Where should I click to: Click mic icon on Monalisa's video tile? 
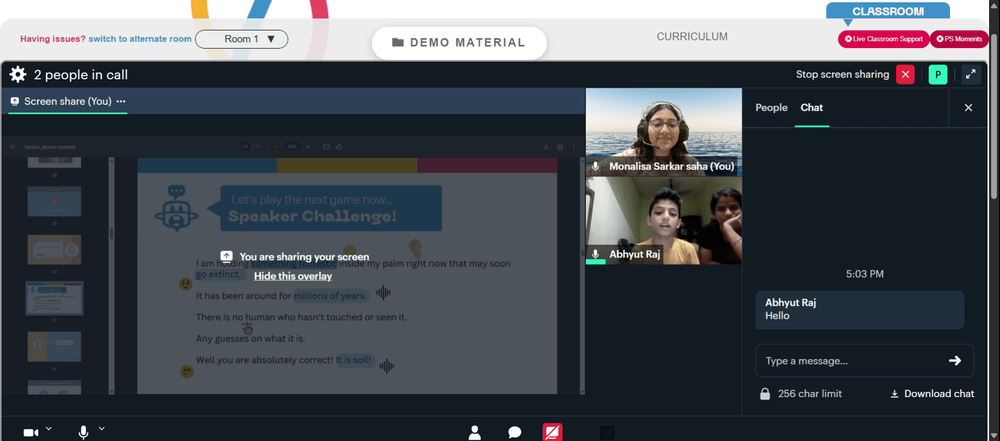coord(596,167)
